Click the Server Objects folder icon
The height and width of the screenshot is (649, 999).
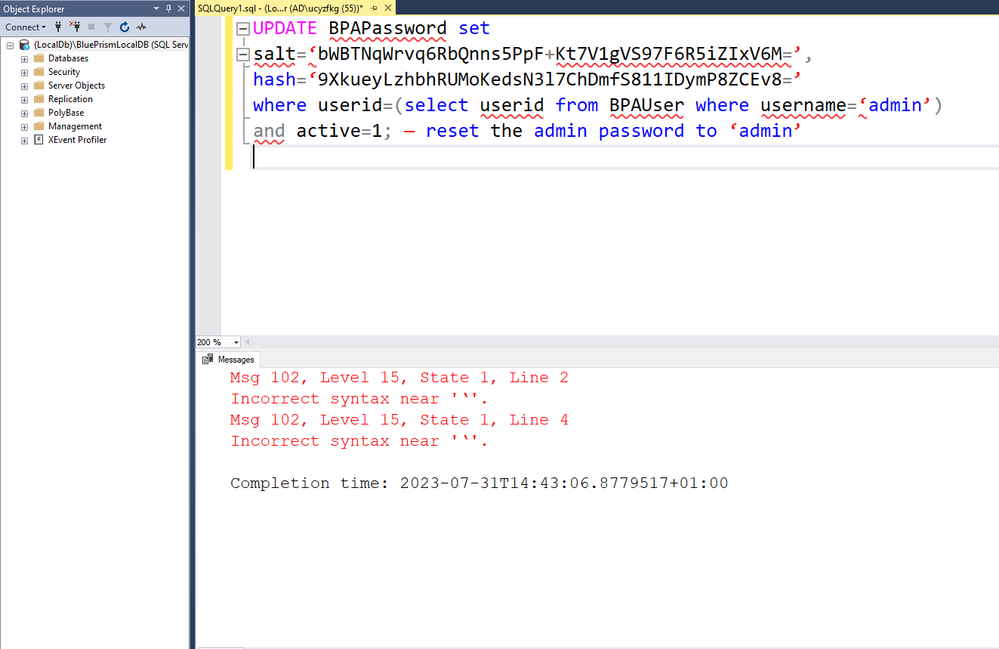point(39,85)
